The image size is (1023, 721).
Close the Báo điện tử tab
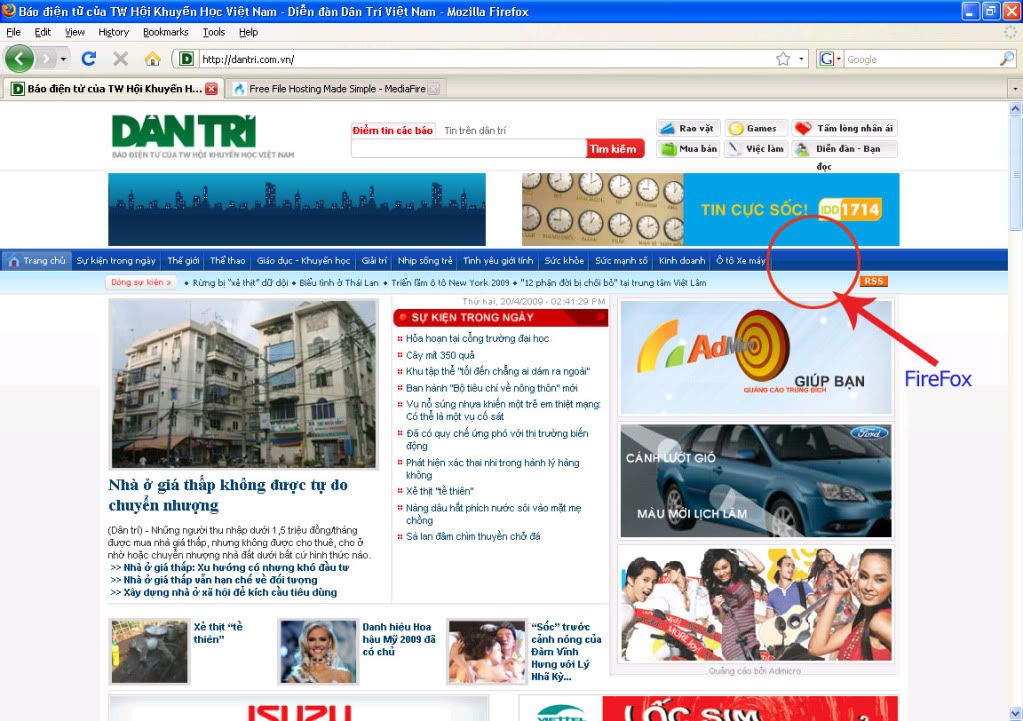click(x=211, y=89)
